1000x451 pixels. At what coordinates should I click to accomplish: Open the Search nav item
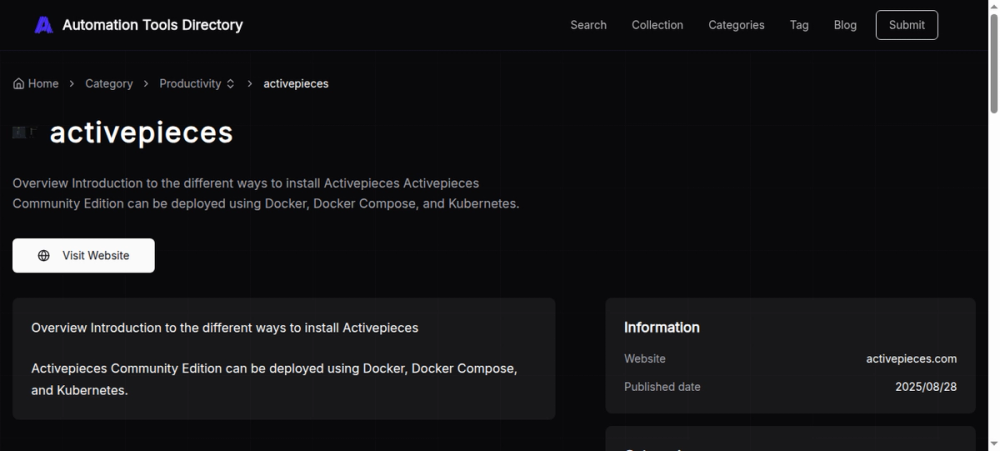click(588, 25)
